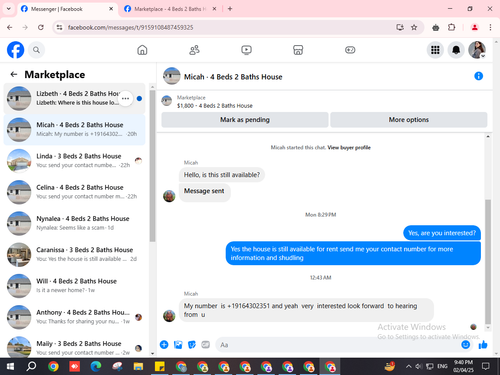Open the Friends icon in top navigation
The height and width of the screenshot is (375, 500).
194,50
